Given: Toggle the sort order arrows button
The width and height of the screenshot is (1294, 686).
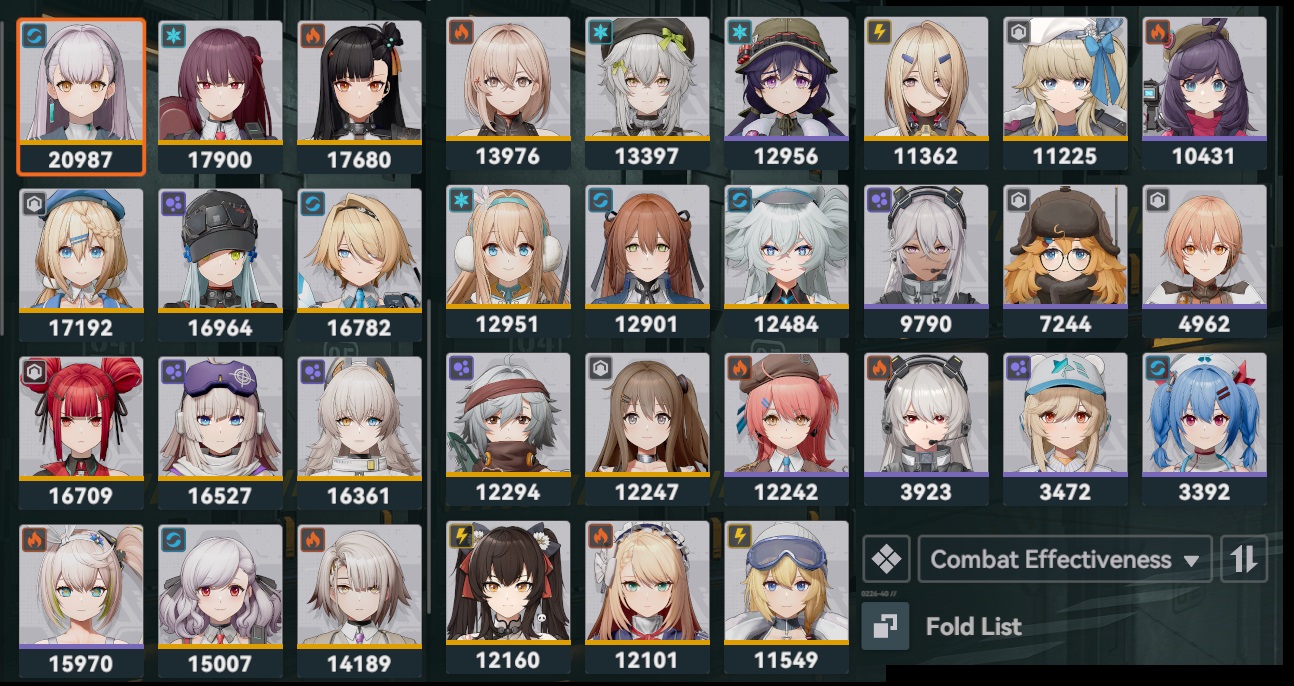Looking at the screenshot, I should point(1243,559).
